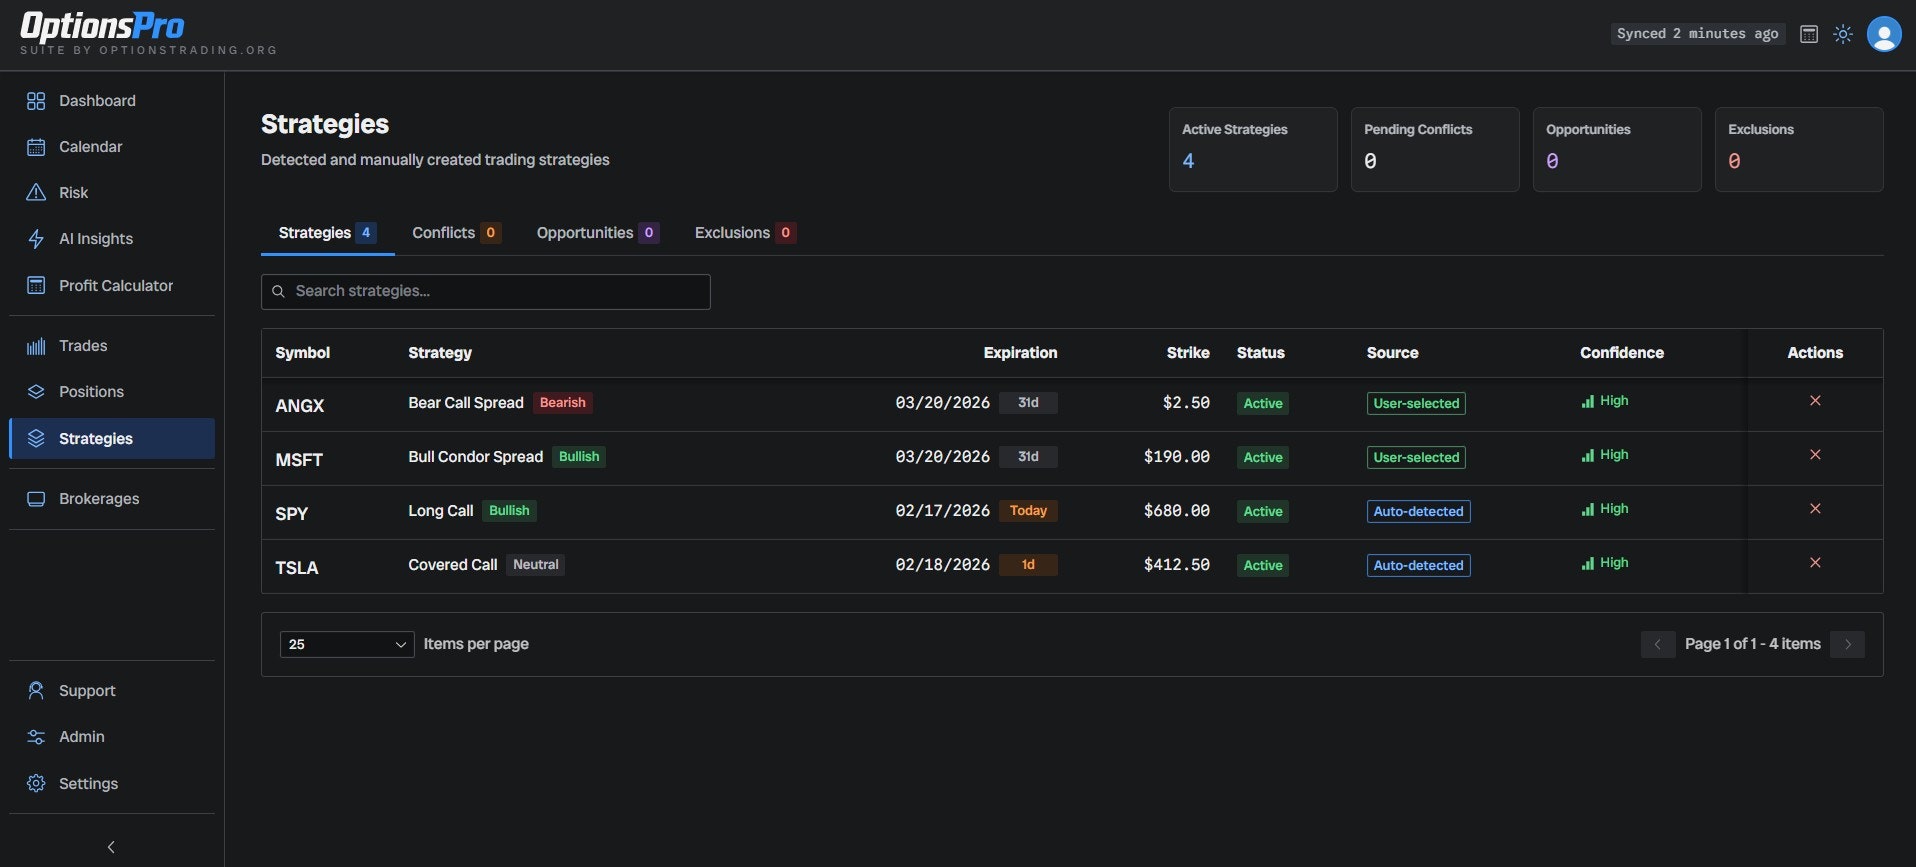Open the Support page
This screenshot has width=1916, height=867.
[x=112, y=691]
